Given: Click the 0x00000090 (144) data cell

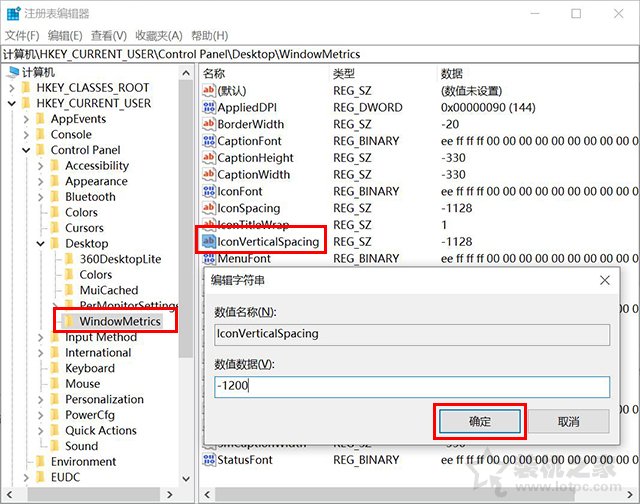Looking at the screenshot, I should tap(488, 108).
